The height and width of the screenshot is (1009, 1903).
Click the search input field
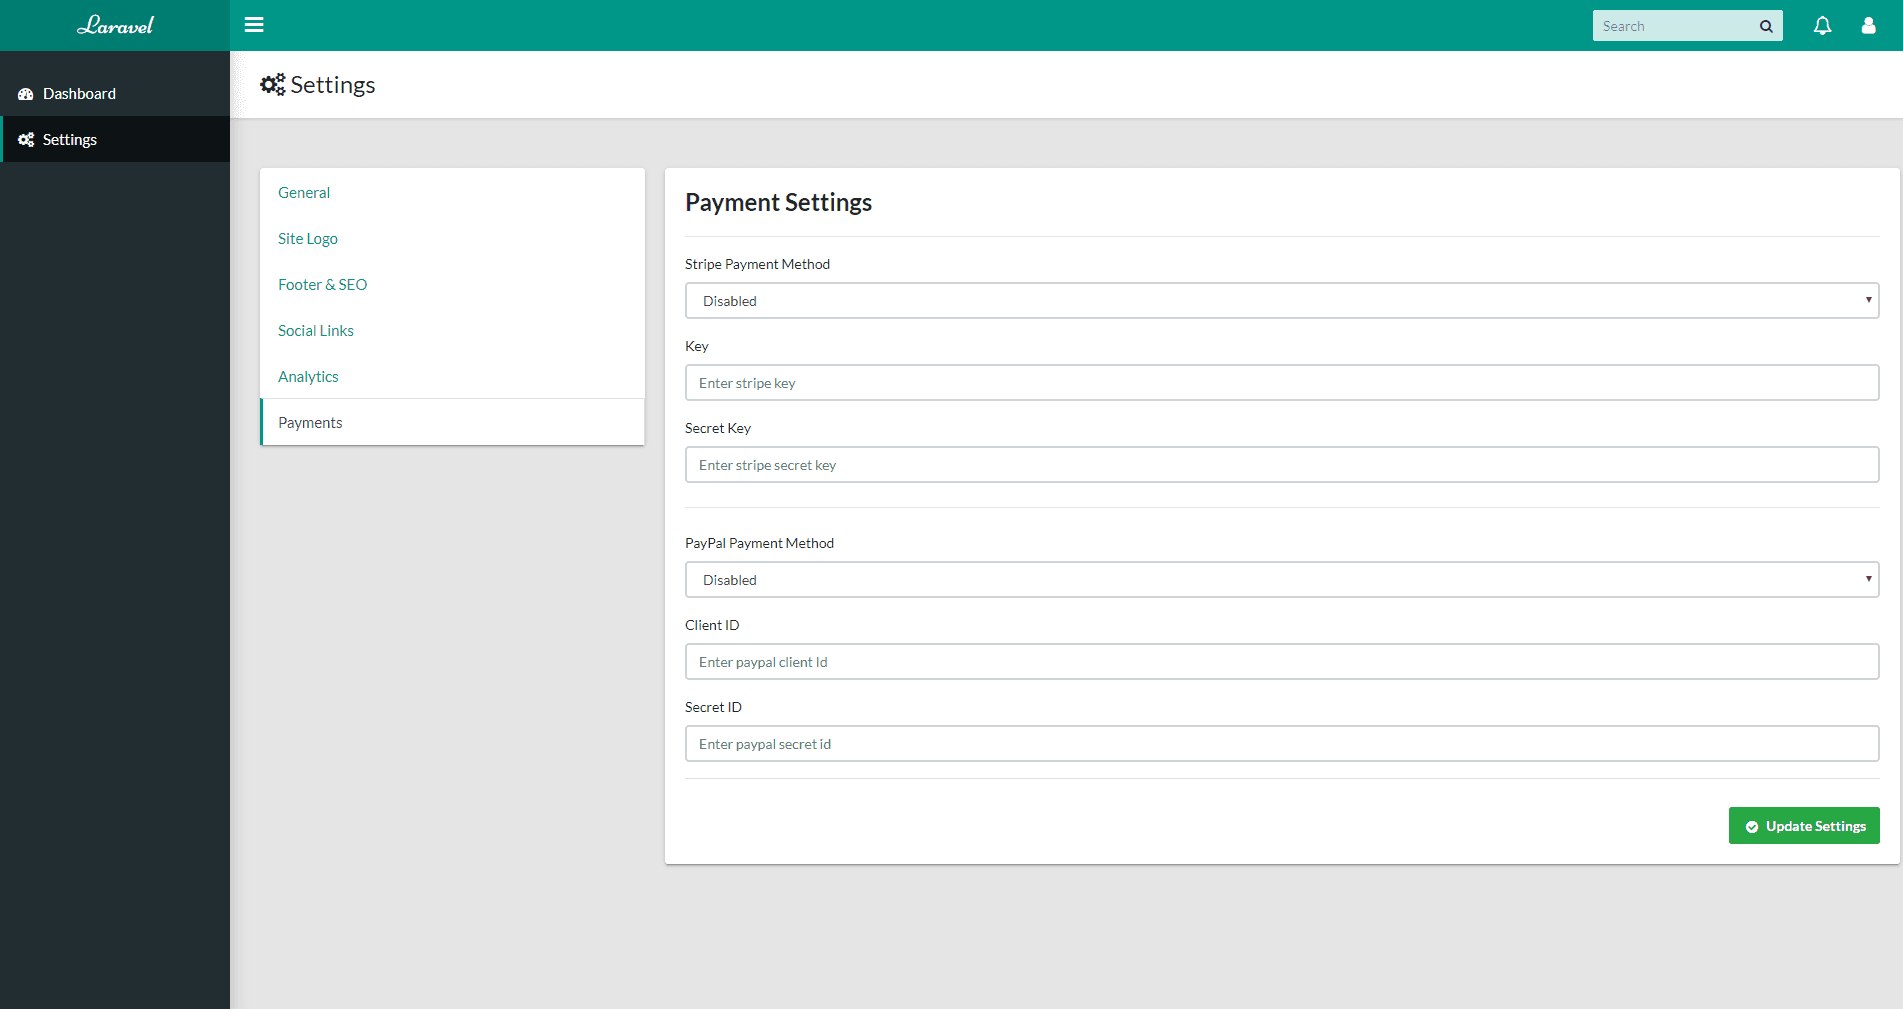[1675, 25]
